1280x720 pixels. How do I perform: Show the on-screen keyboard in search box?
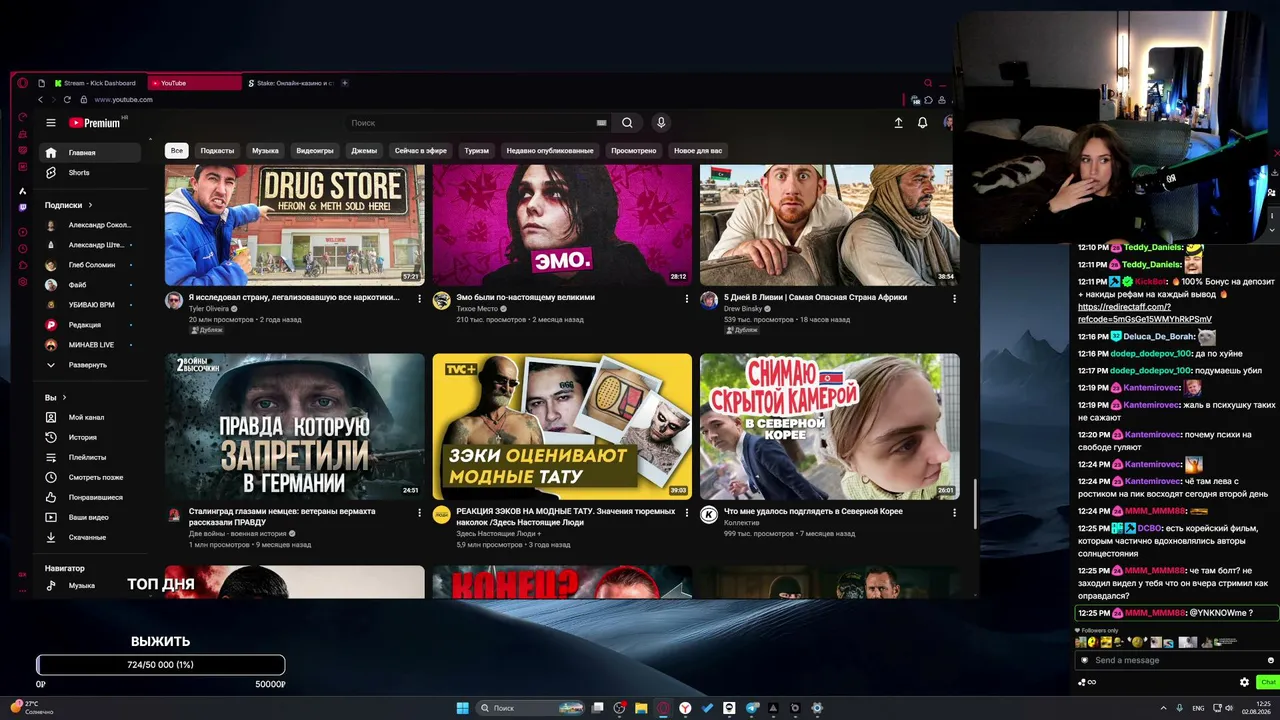tap(601, 123)
